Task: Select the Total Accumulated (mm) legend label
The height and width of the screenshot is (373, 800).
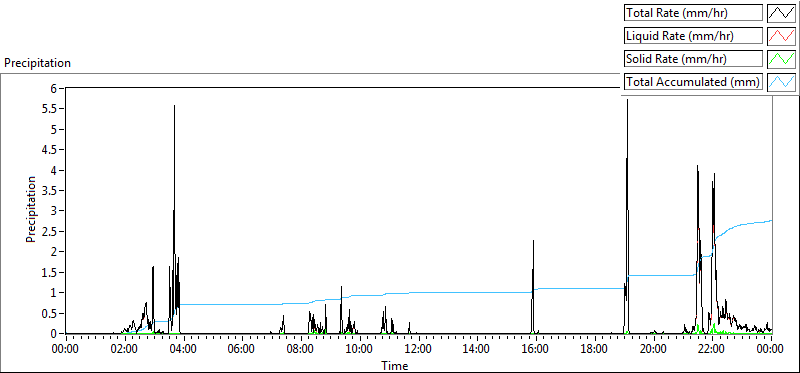Action: tap(693, 82)
